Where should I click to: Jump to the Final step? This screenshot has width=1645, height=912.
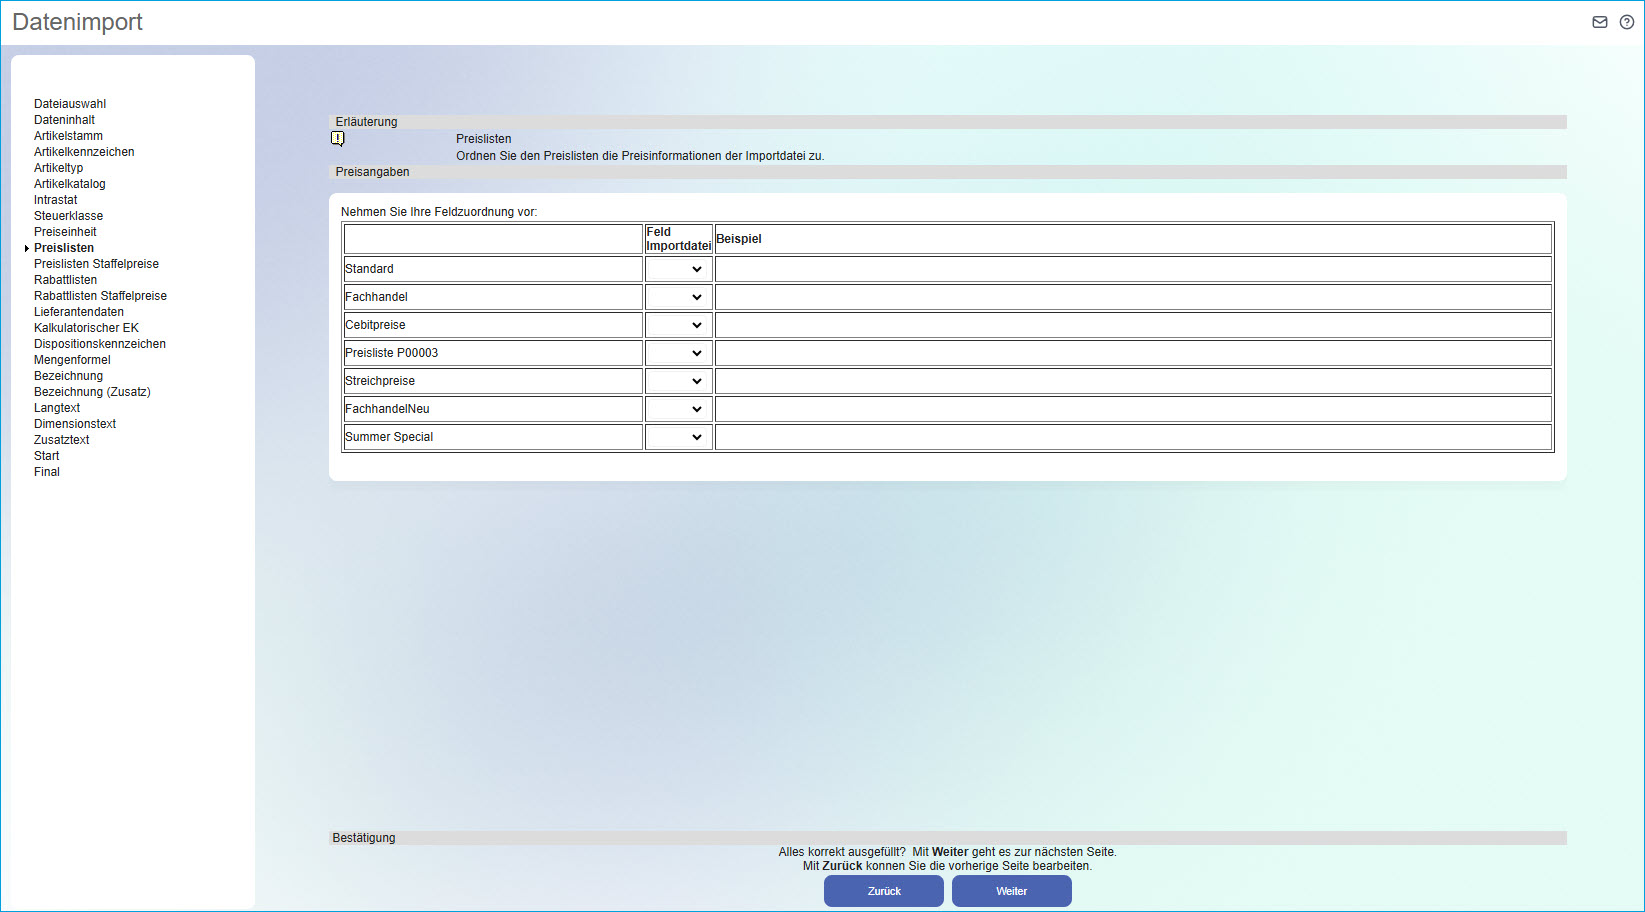tap(47, 472)
